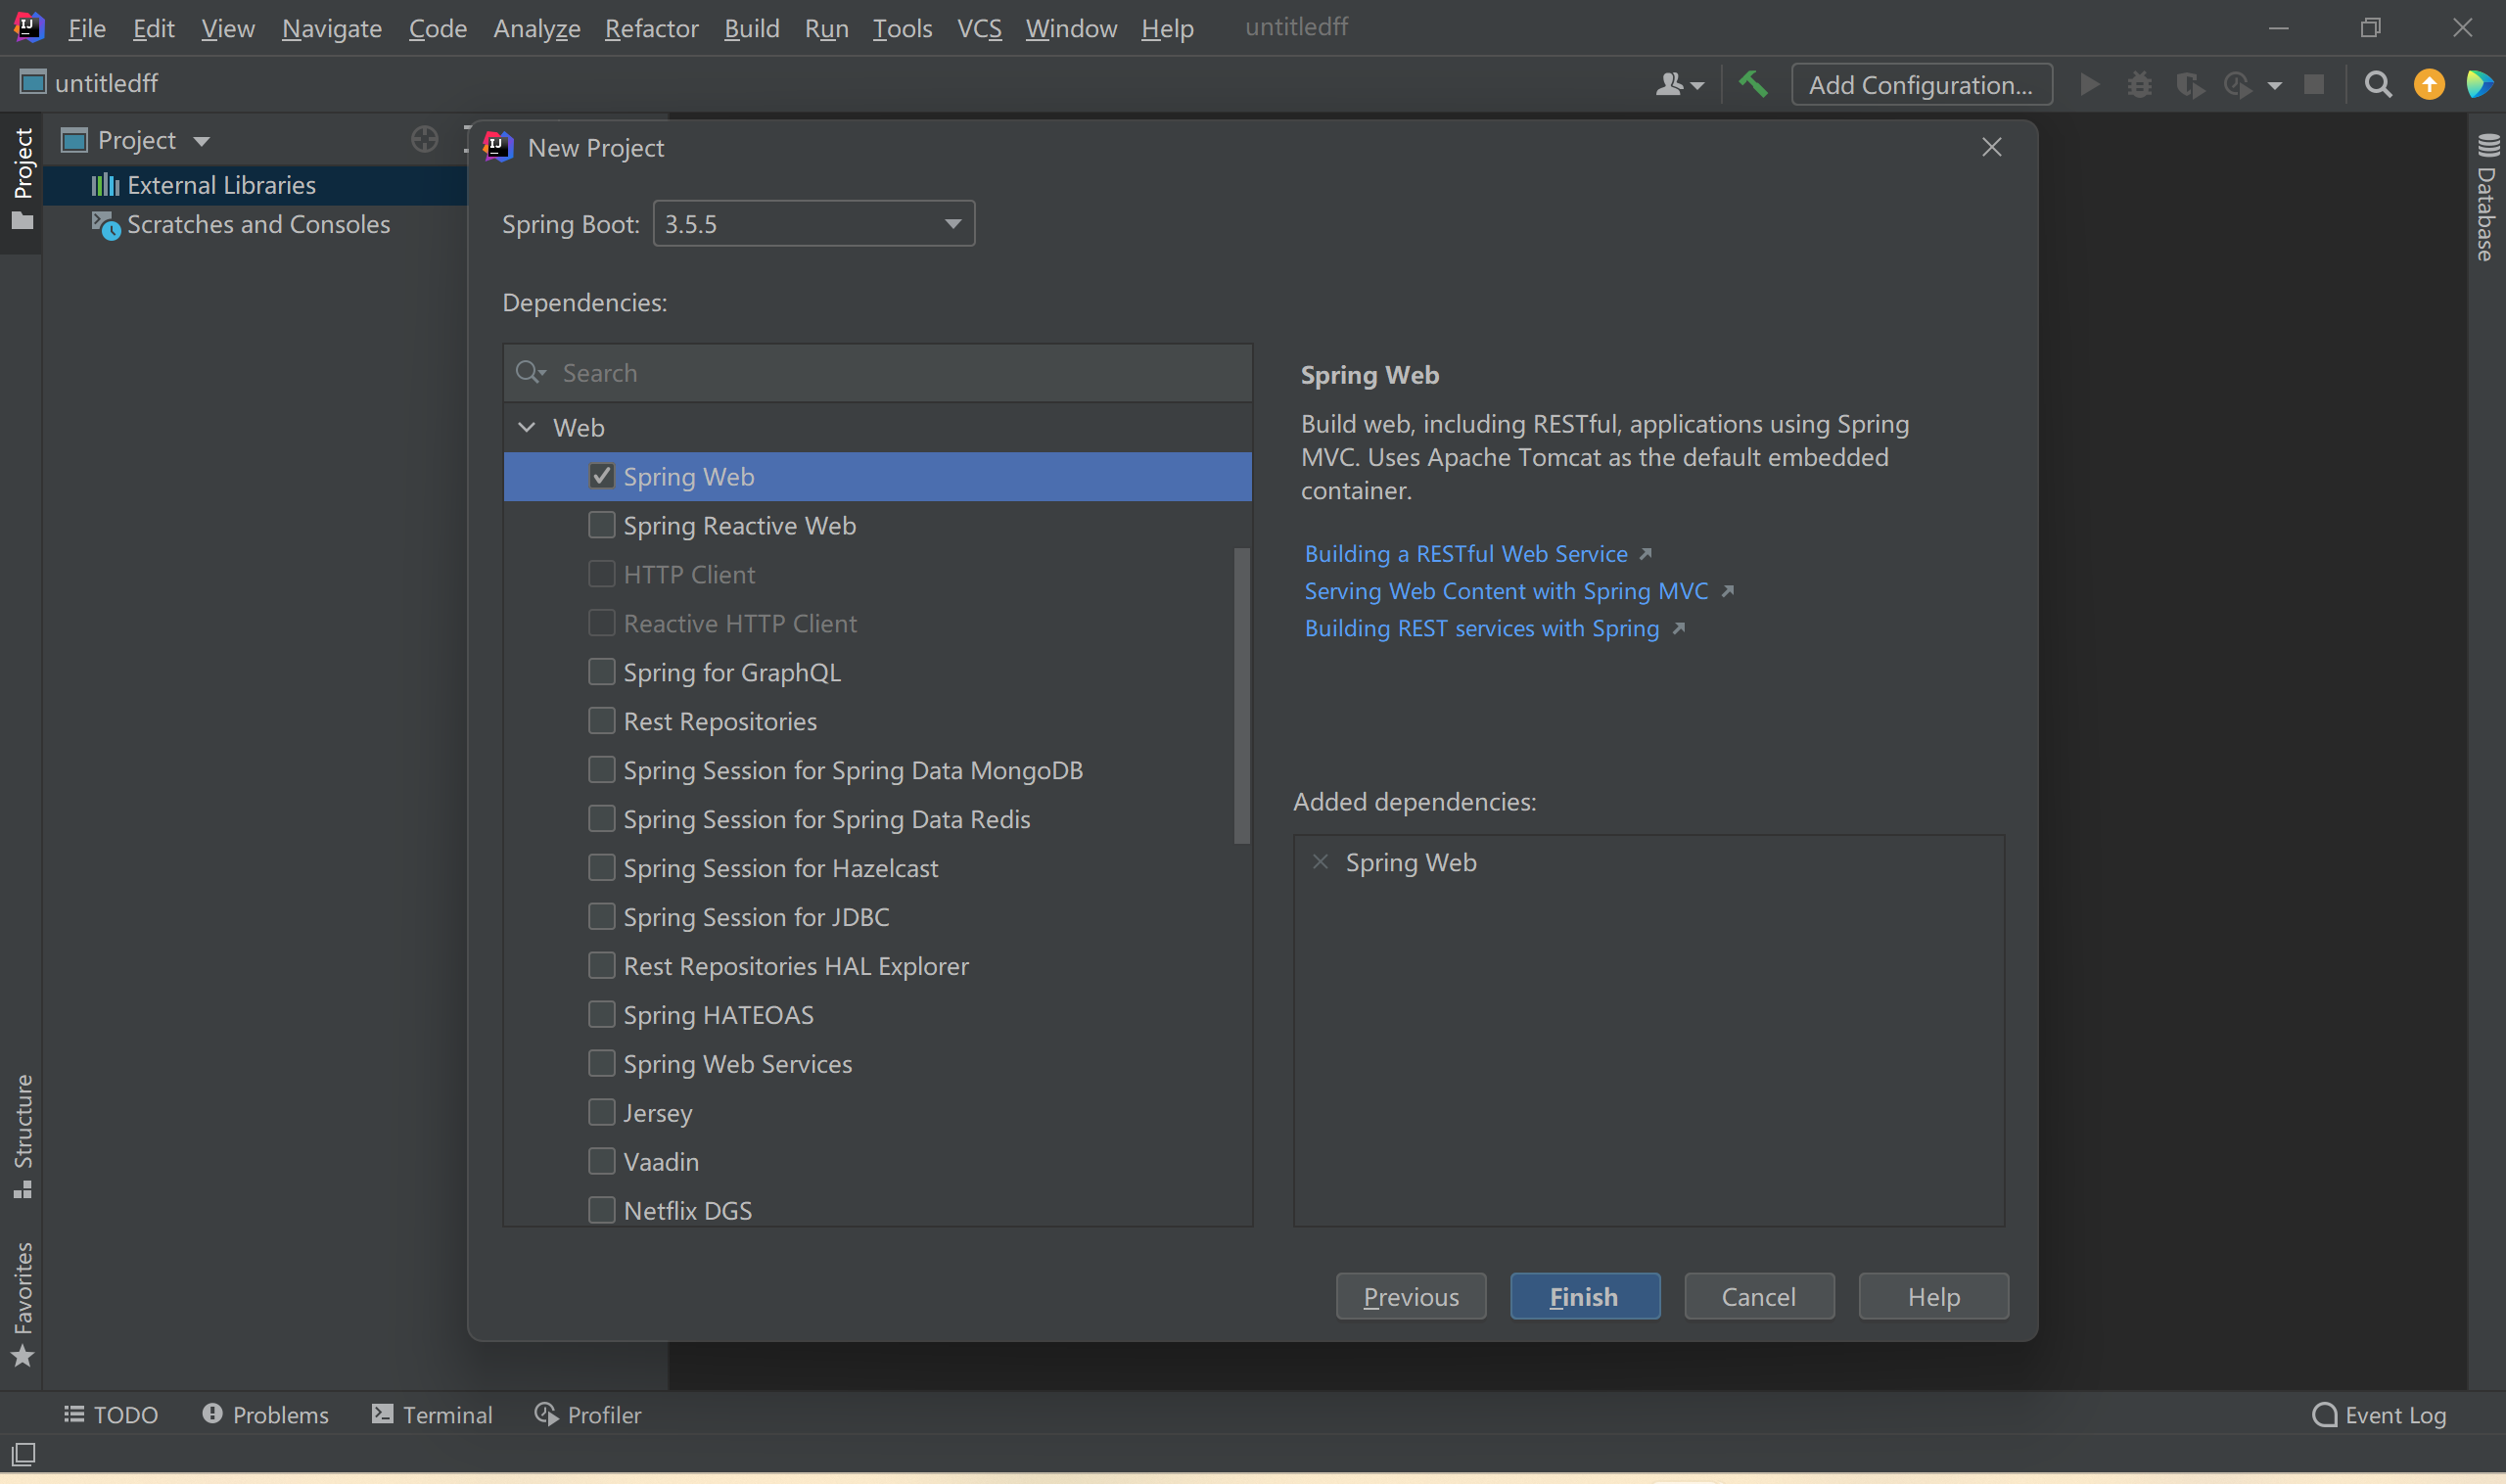Screen dimensions: 2506x1484
Task: Click the dependencies list scrollbar
Action: tap(1241, 695)
